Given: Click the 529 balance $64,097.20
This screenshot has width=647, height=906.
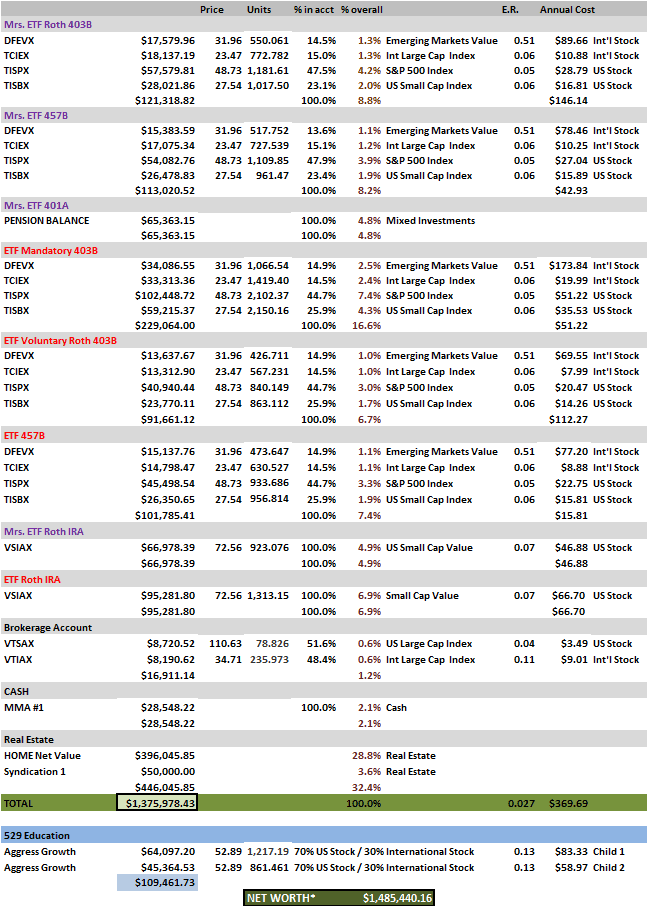Looking at the screenshot, I should pos(168,851).
